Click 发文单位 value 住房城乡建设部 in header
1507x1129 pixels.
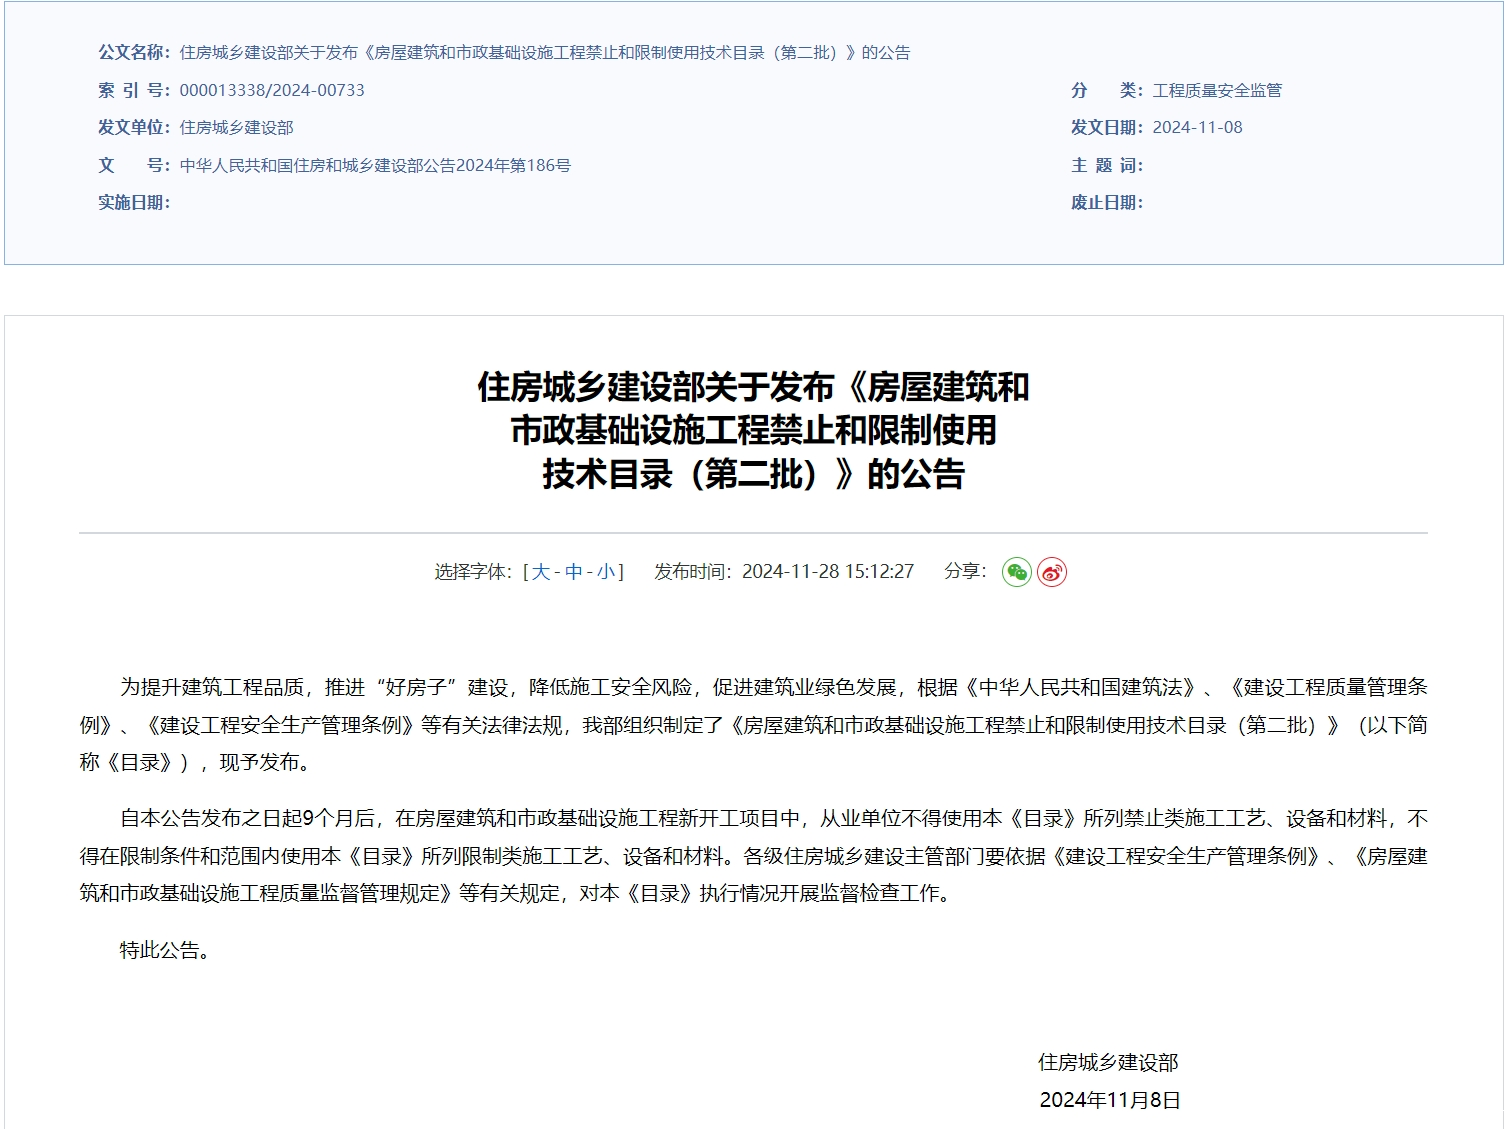pos(236,128)
